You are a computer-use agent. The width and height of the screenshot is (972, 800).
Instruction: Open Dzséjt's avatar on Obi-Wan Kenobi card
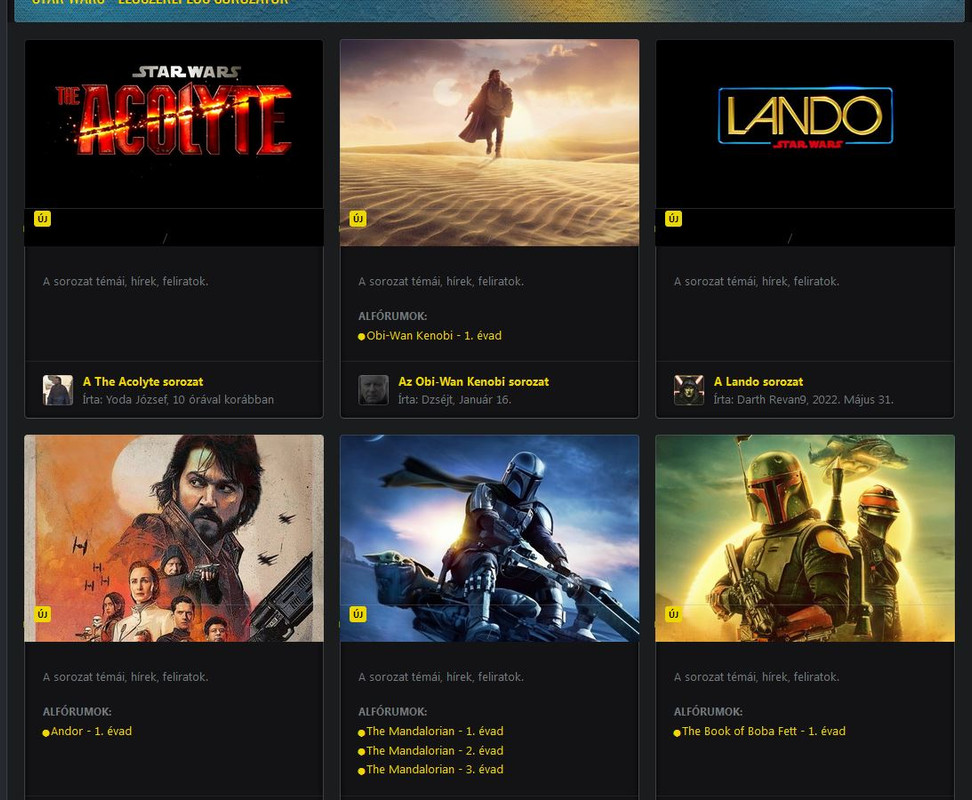tap(373, 390)
